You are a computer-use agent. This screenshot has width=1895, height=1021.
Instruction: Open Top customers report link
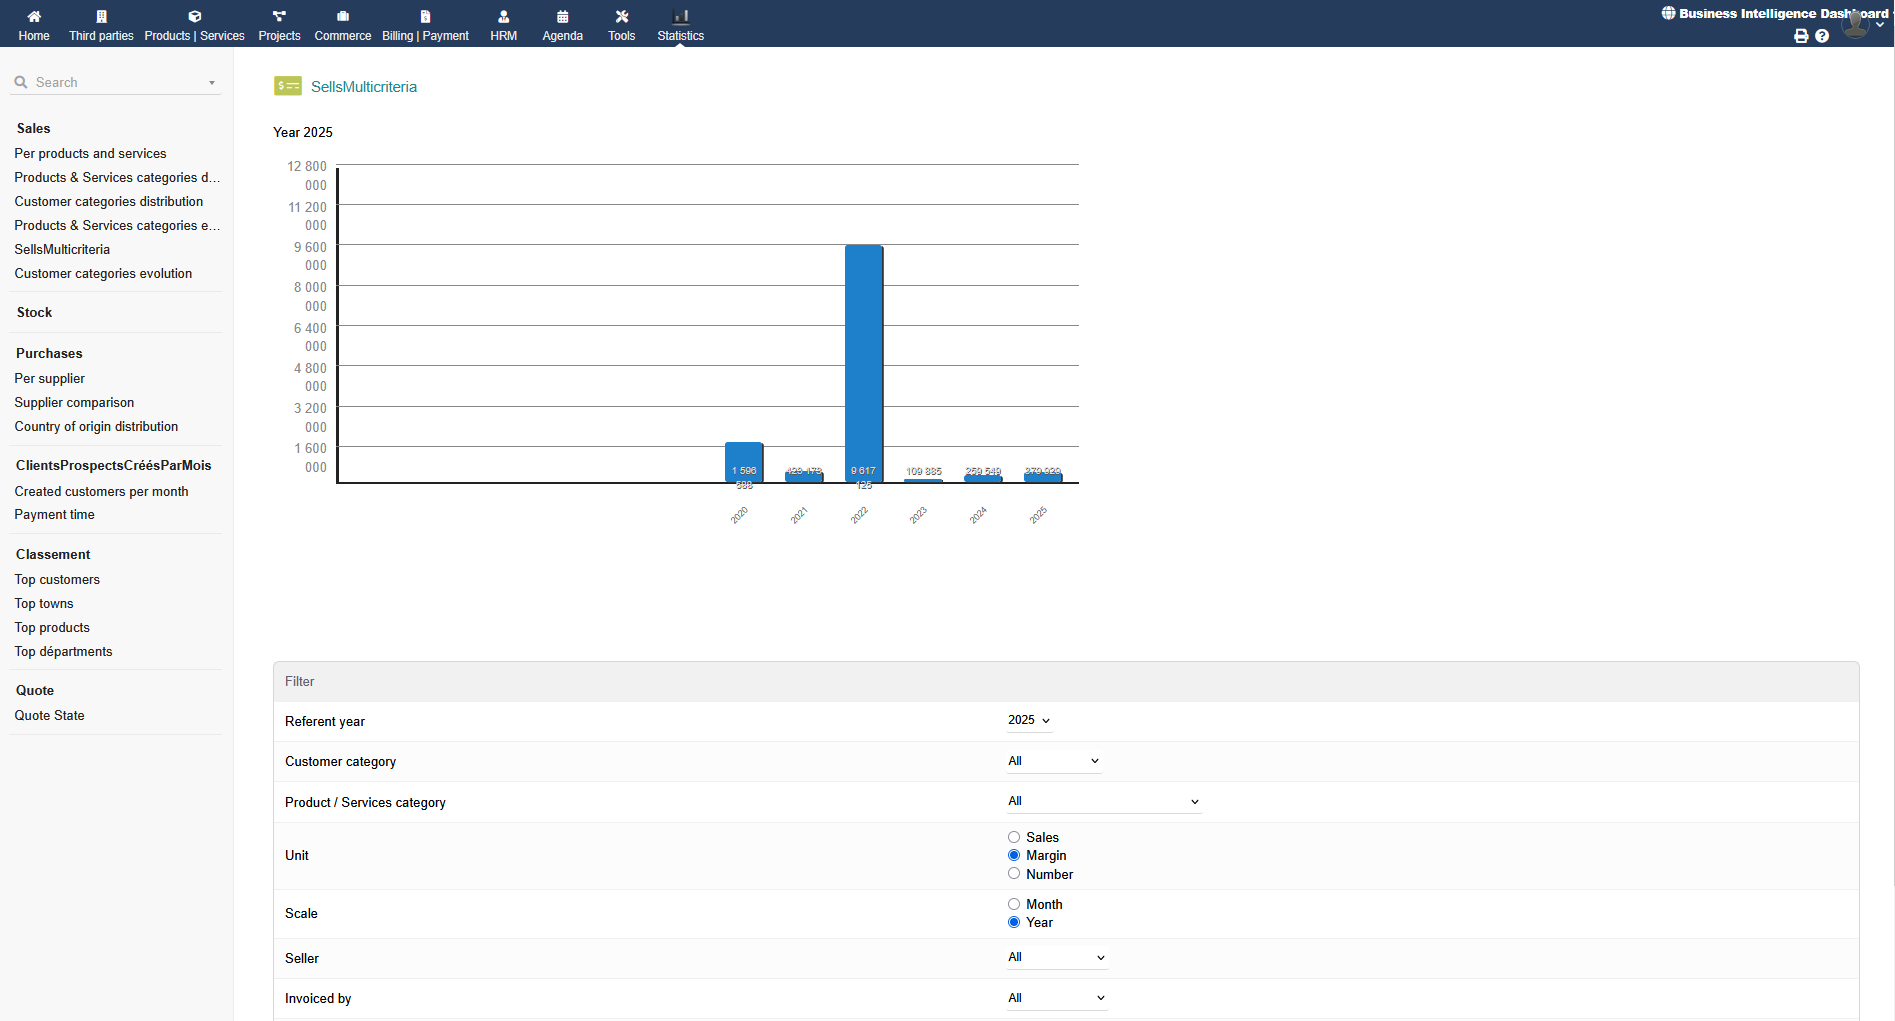[x=57, y=580]
